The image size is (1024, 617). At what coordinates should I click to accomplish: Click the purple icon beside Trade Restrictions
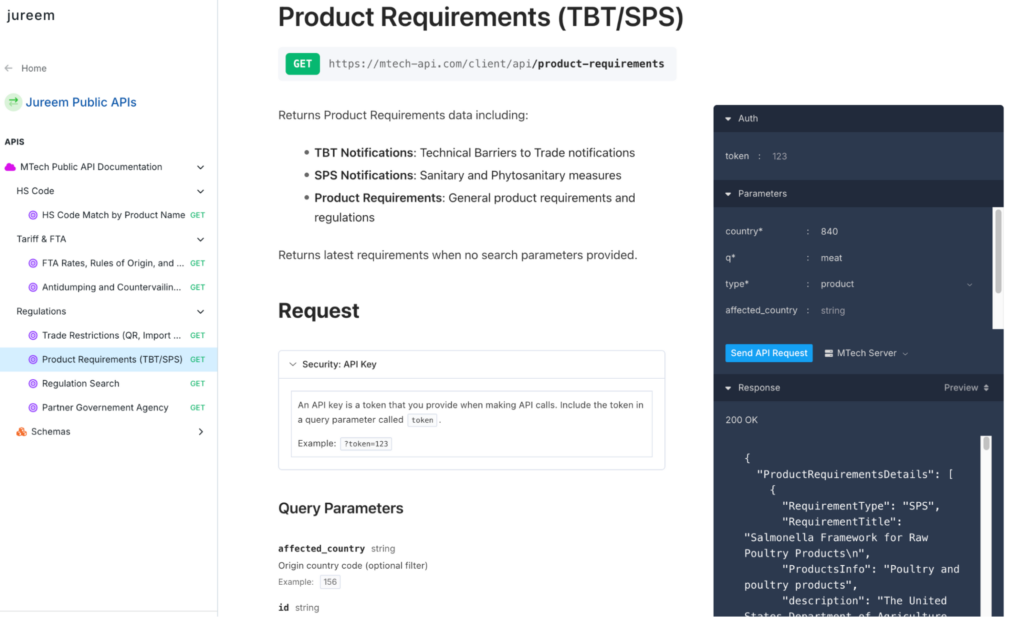33,336
